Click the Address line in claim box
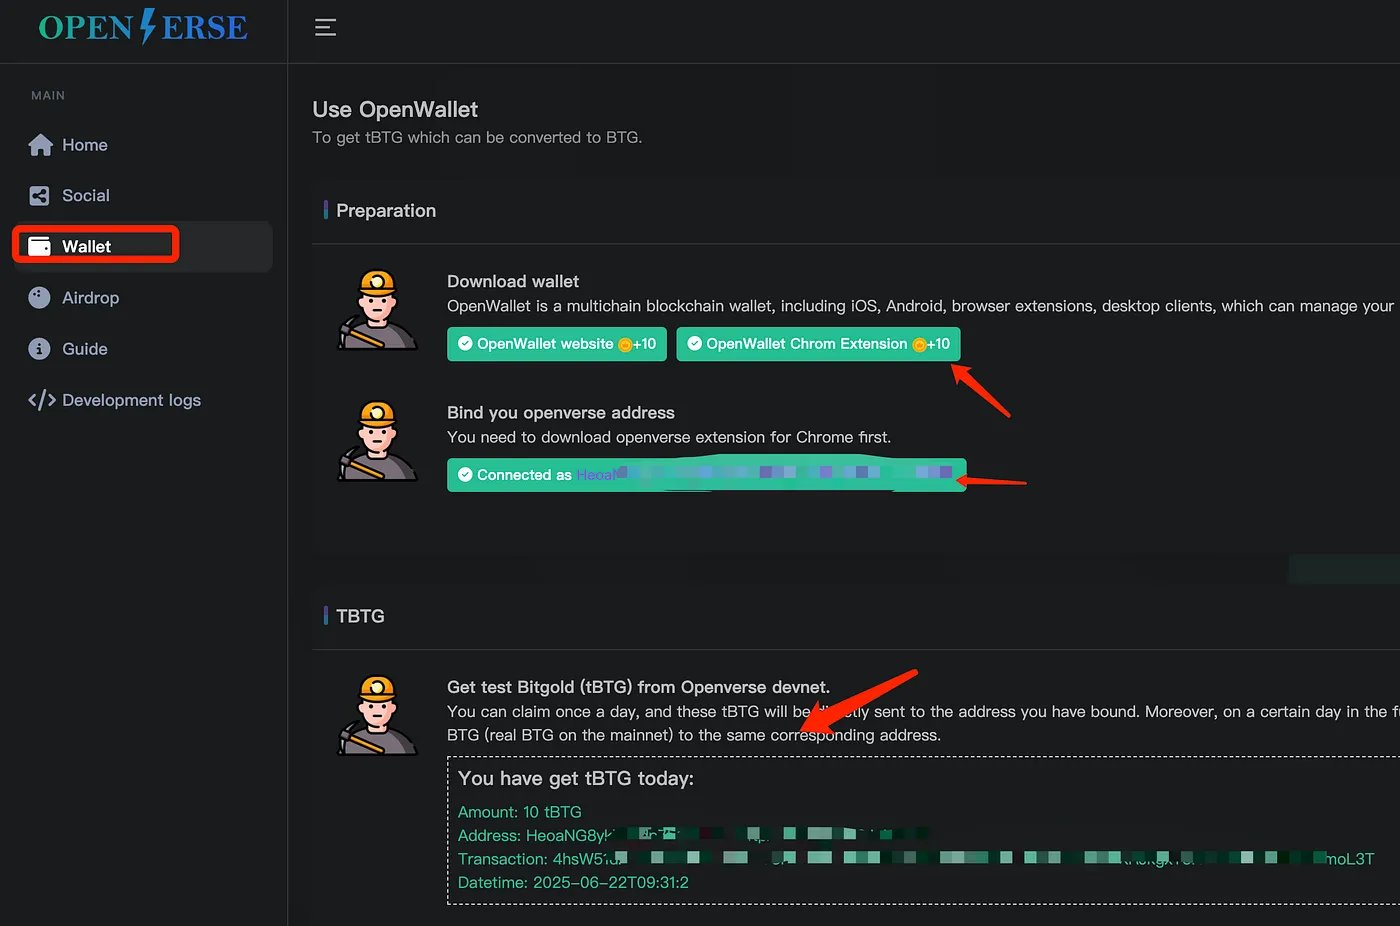The width and height of the screenshot is (1400, 926). click(x=693, y=835)
